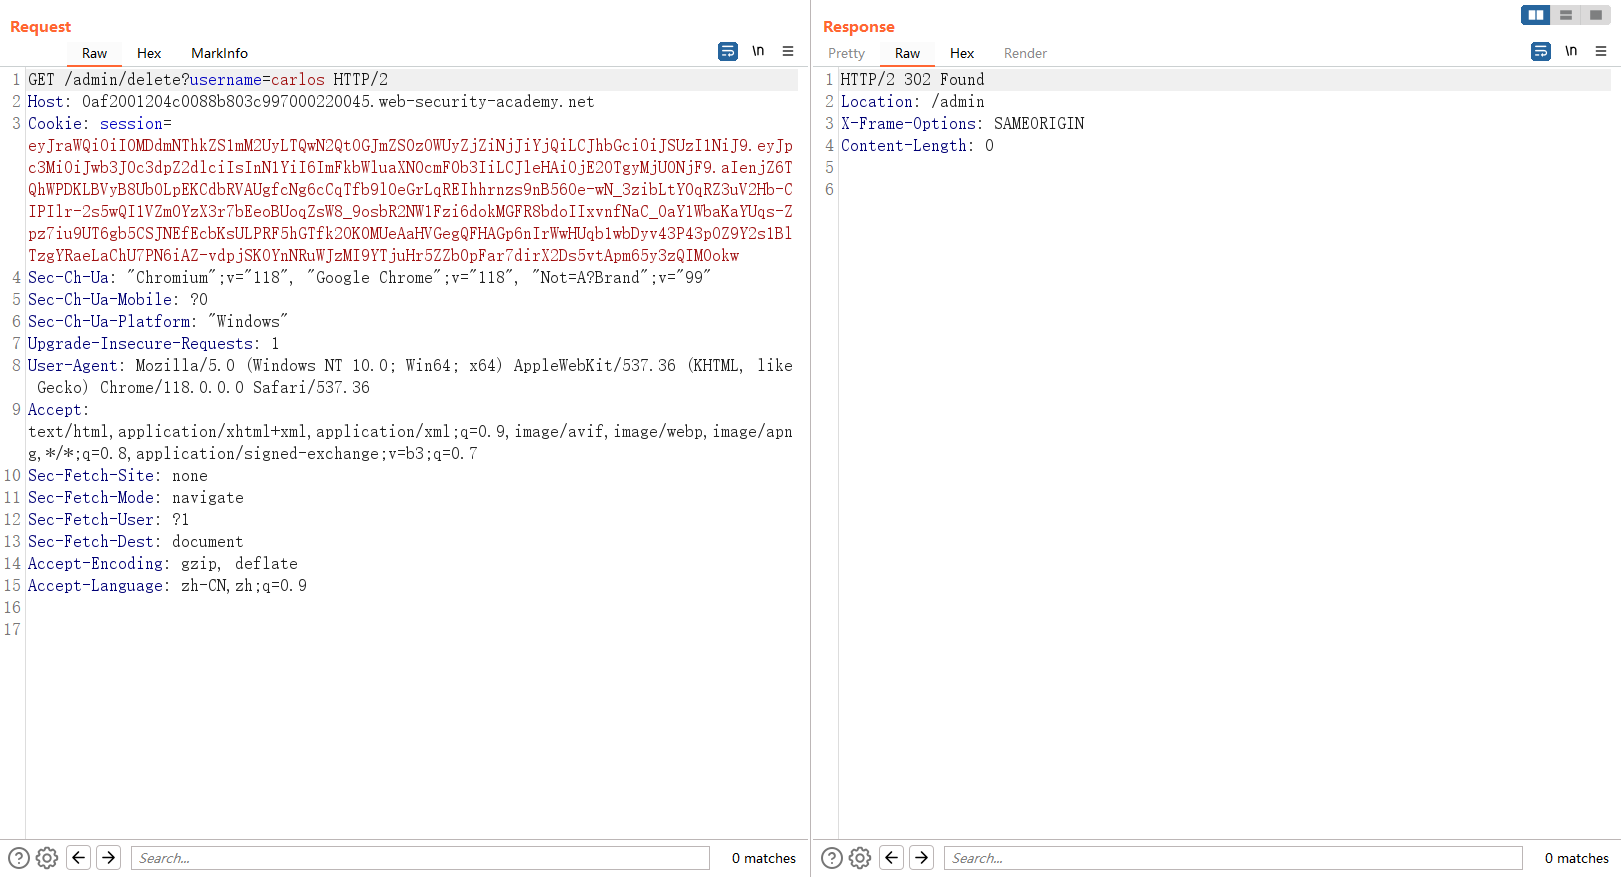Click the Location: /admin response header
1623x877 pixels.
[913, 101]
